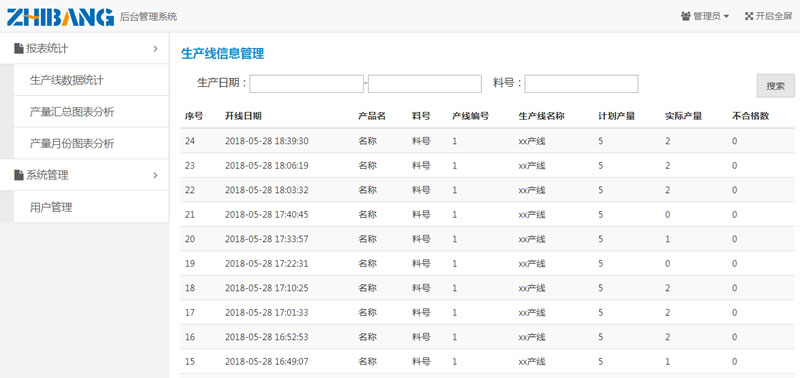This screenshot has height=378, width=800.
Task: Click xx产线 in row 17
Action: (532, 313)
